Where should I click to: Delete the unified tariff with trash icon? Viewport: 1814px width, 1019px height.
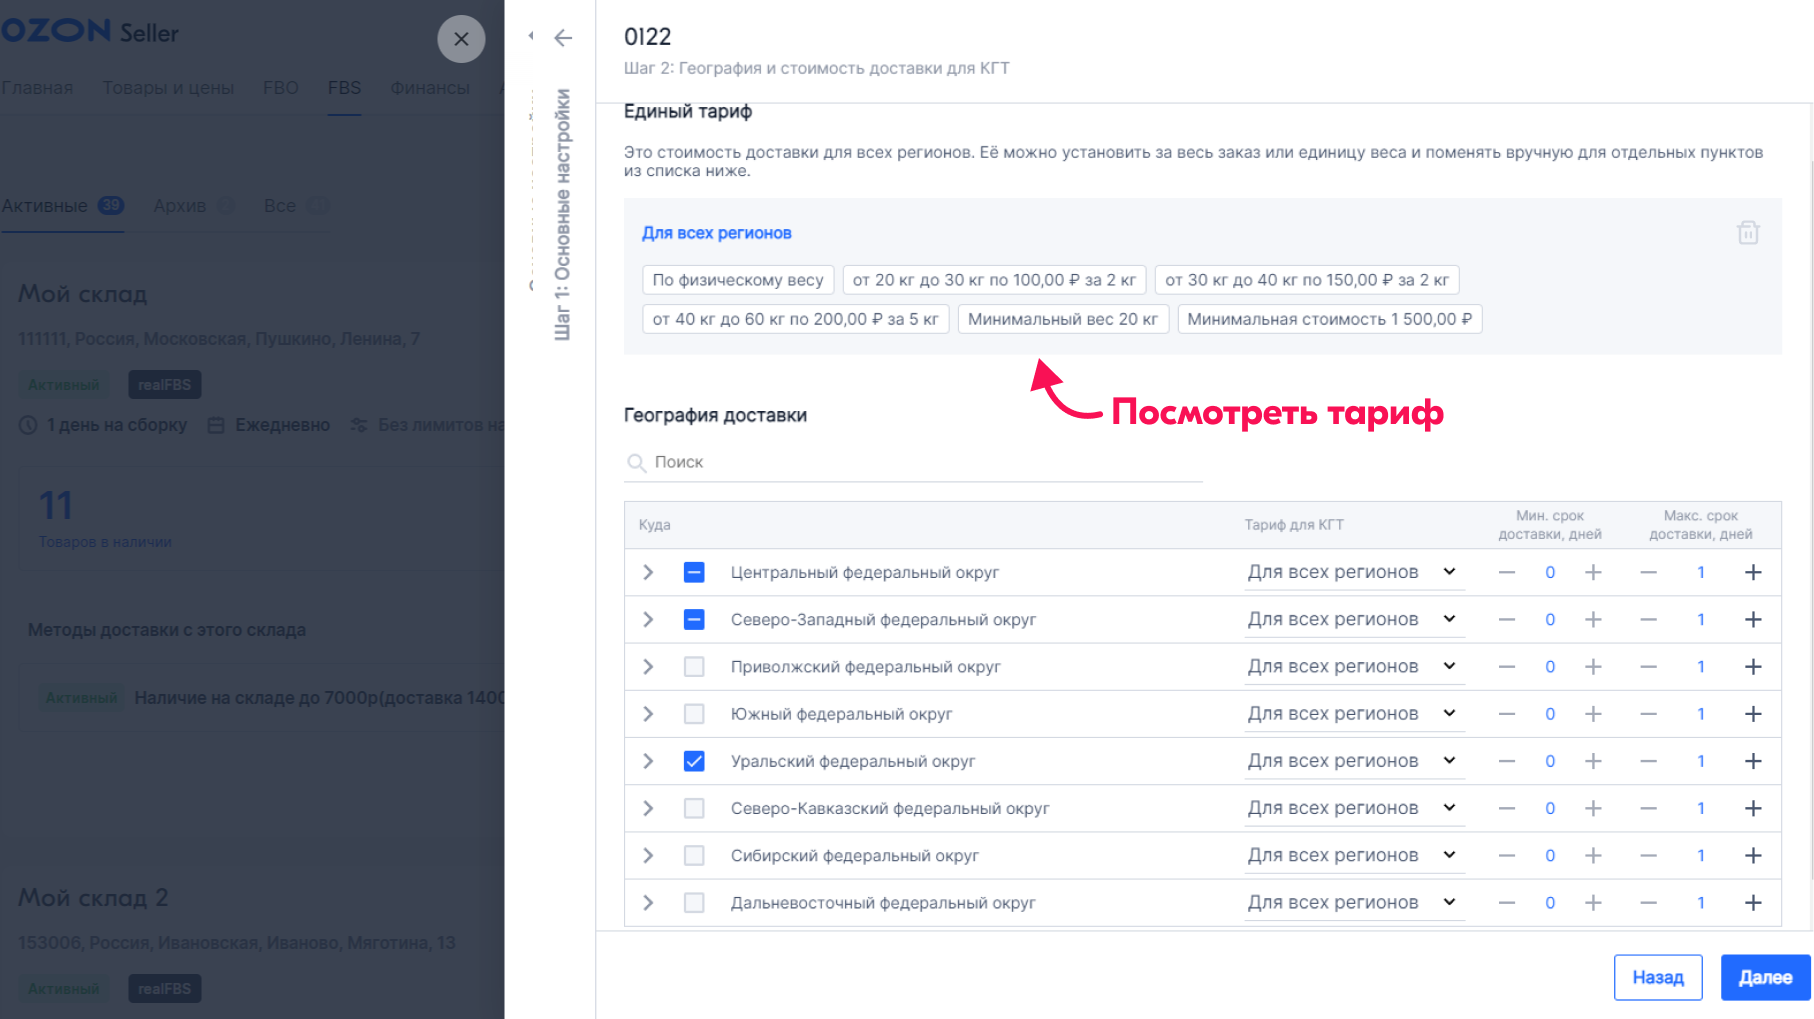(1747, 233)
